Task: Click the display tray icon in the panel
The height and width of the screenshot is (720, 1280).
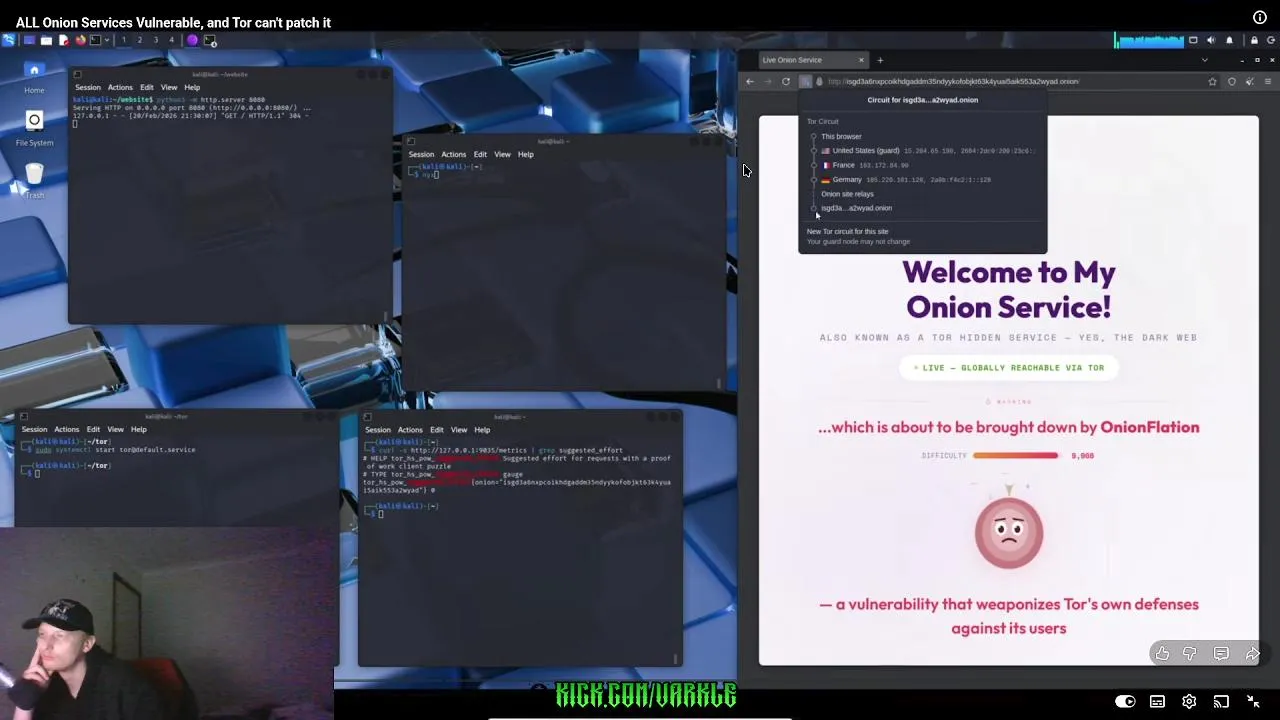Action: 1193,40
